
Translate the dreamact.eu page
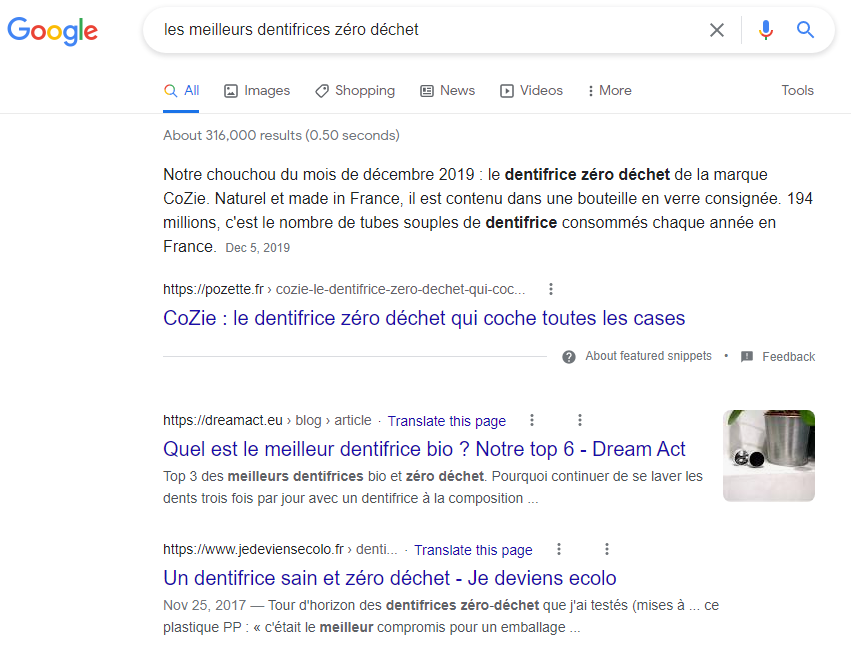point(447,421)
